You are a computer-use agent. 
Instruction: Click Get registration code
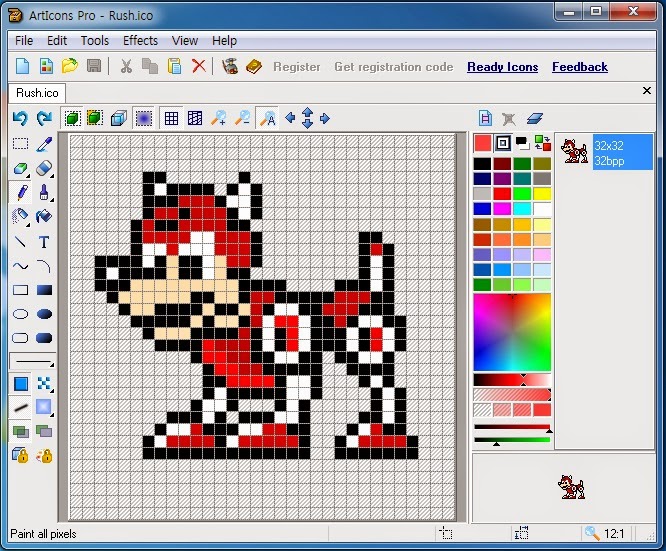[394, 67]
